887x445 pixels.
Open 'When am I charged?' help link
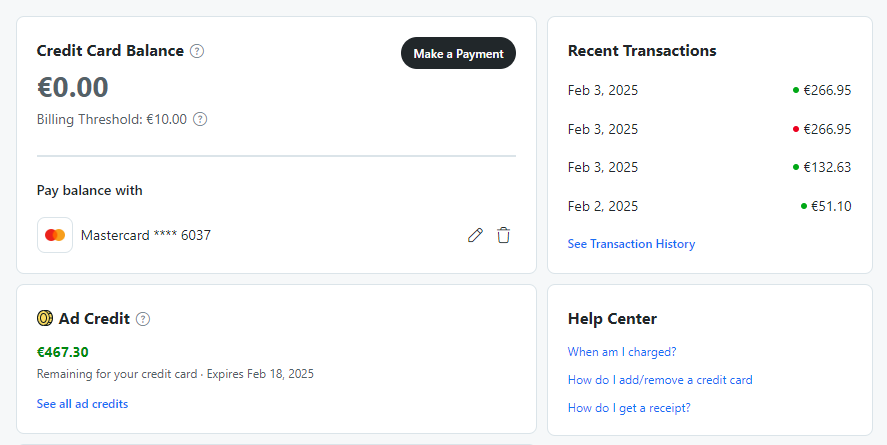[622, 352]
